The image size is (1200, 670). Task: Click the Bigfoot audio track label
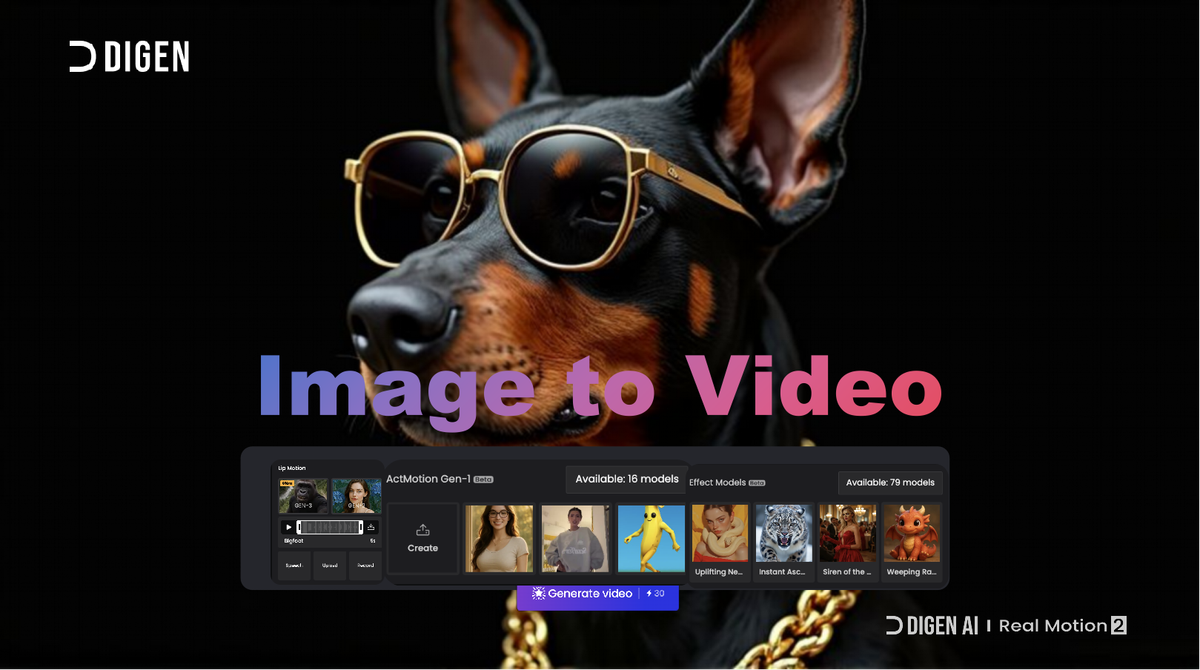click(x=293, y=541)
